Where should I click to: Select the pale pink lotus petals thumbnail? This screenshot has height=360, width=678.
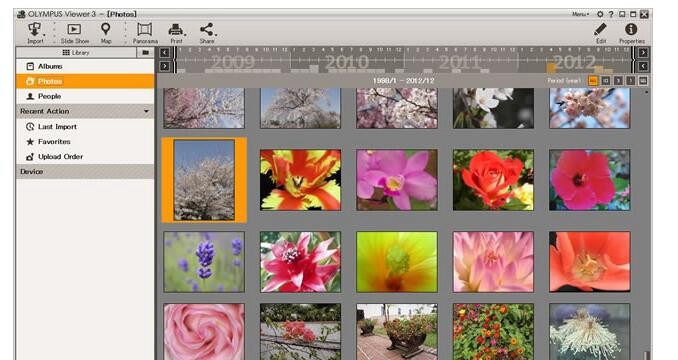tap(493, 261)
